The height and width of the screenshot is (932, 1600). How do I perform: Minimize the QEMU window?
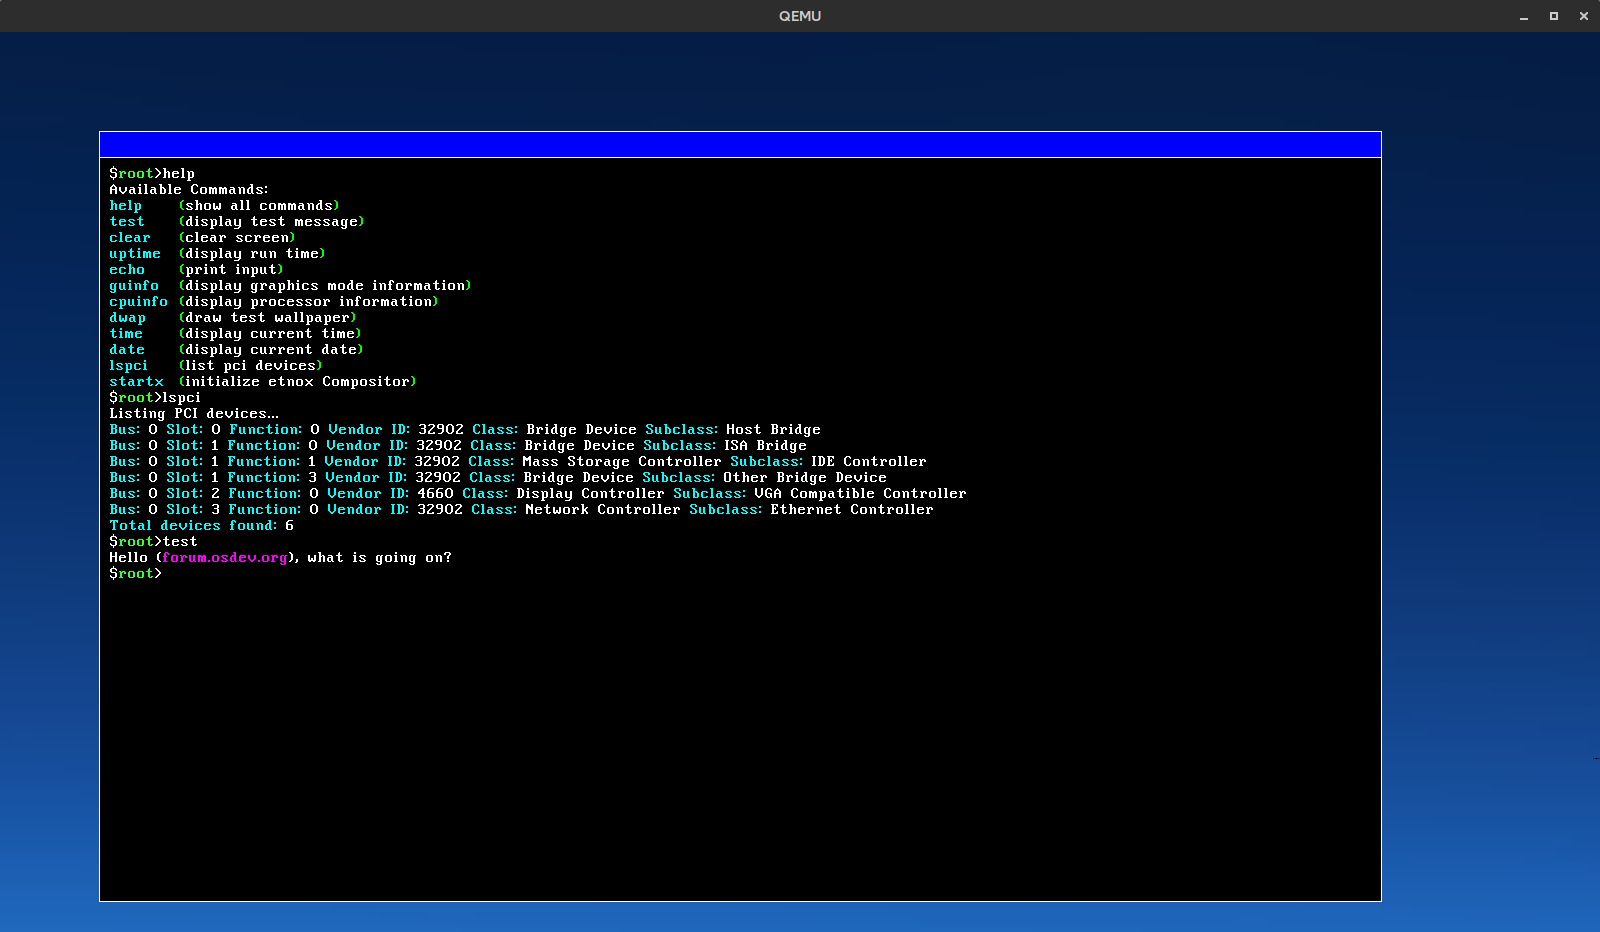pos(1524,16)
